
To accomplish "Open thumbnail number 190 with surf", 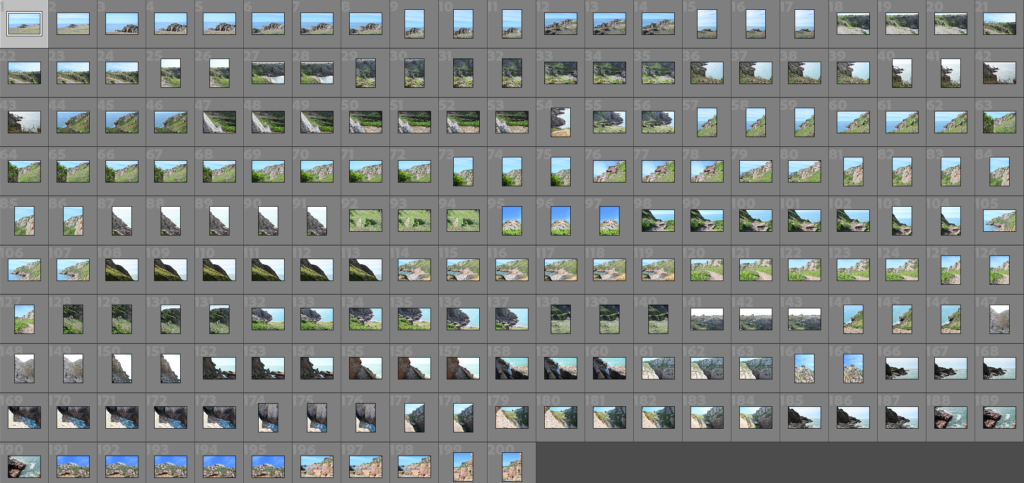I will pos(24,466).
